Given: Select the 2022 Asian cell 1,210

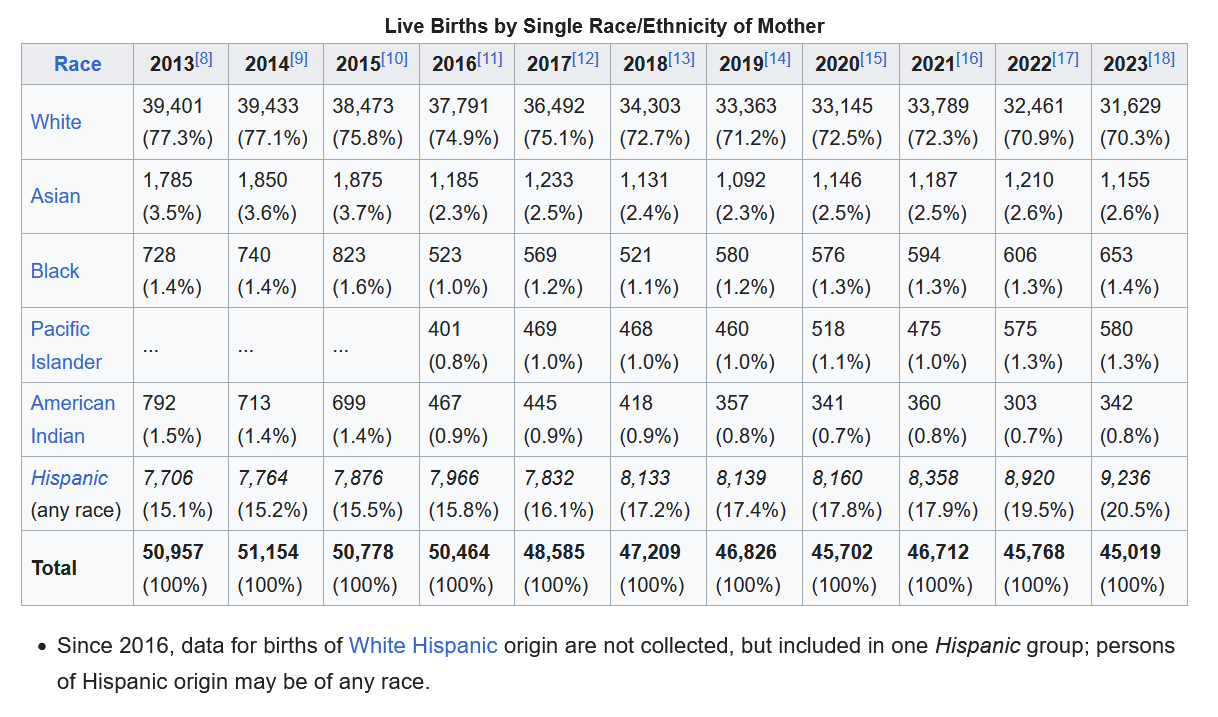Looking at the screenshot, I should point(1043,196).
